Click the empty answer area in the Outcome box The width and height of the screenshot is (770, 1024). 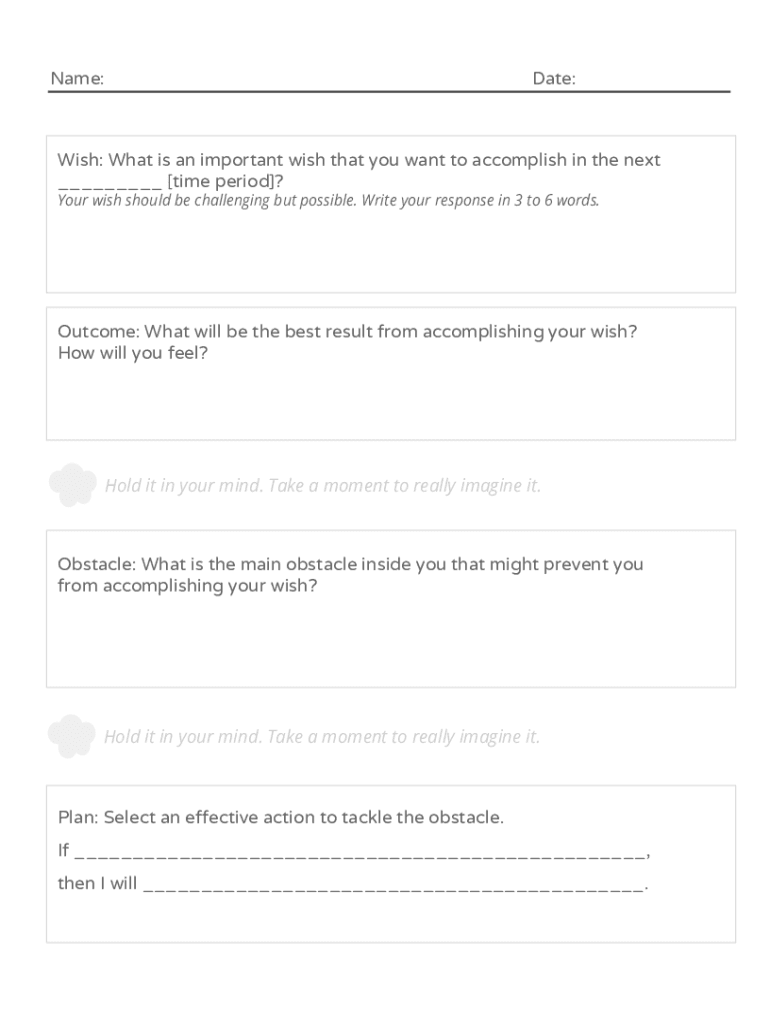click(390, 400)
